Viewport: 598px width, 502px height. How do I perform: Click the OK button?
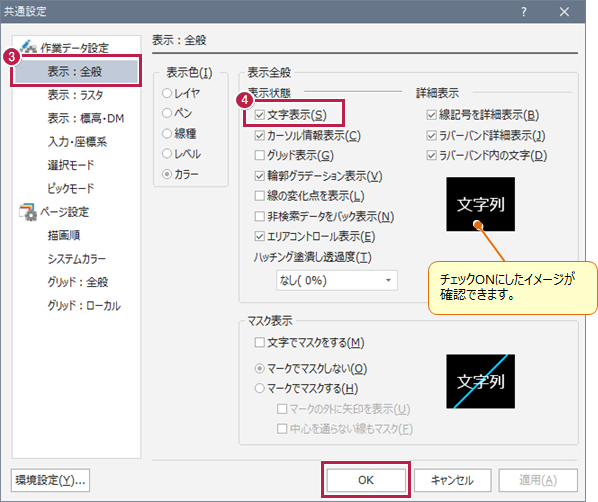[x=366, y=480]
